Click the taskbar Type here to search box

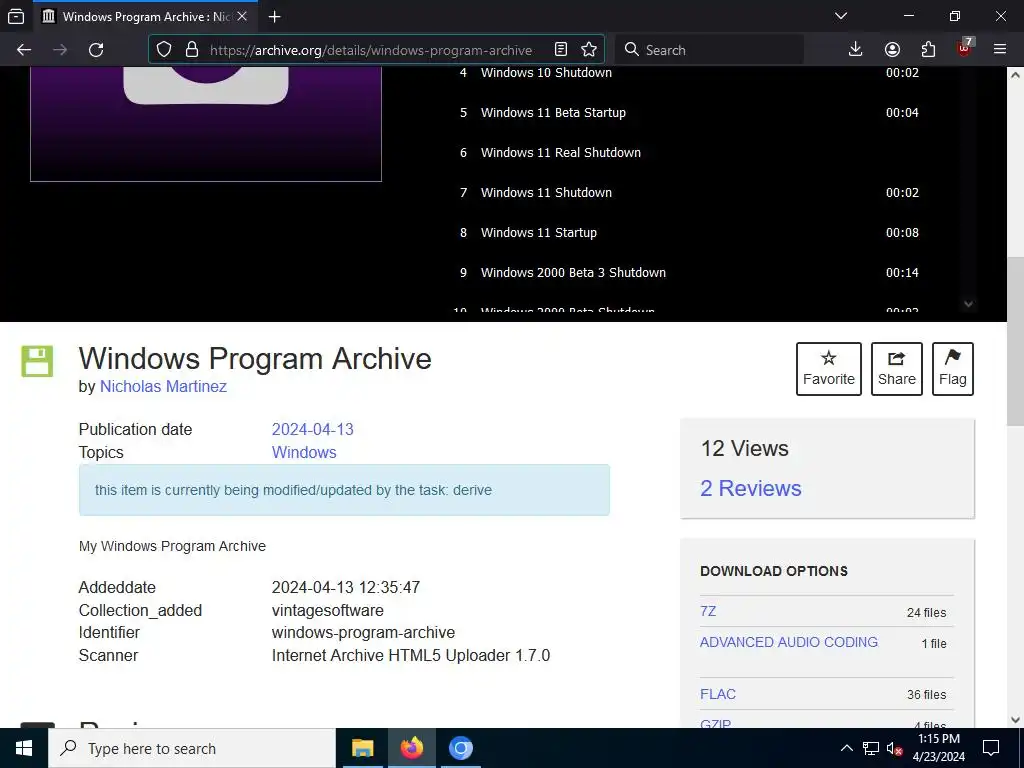[x=192, y=748]
